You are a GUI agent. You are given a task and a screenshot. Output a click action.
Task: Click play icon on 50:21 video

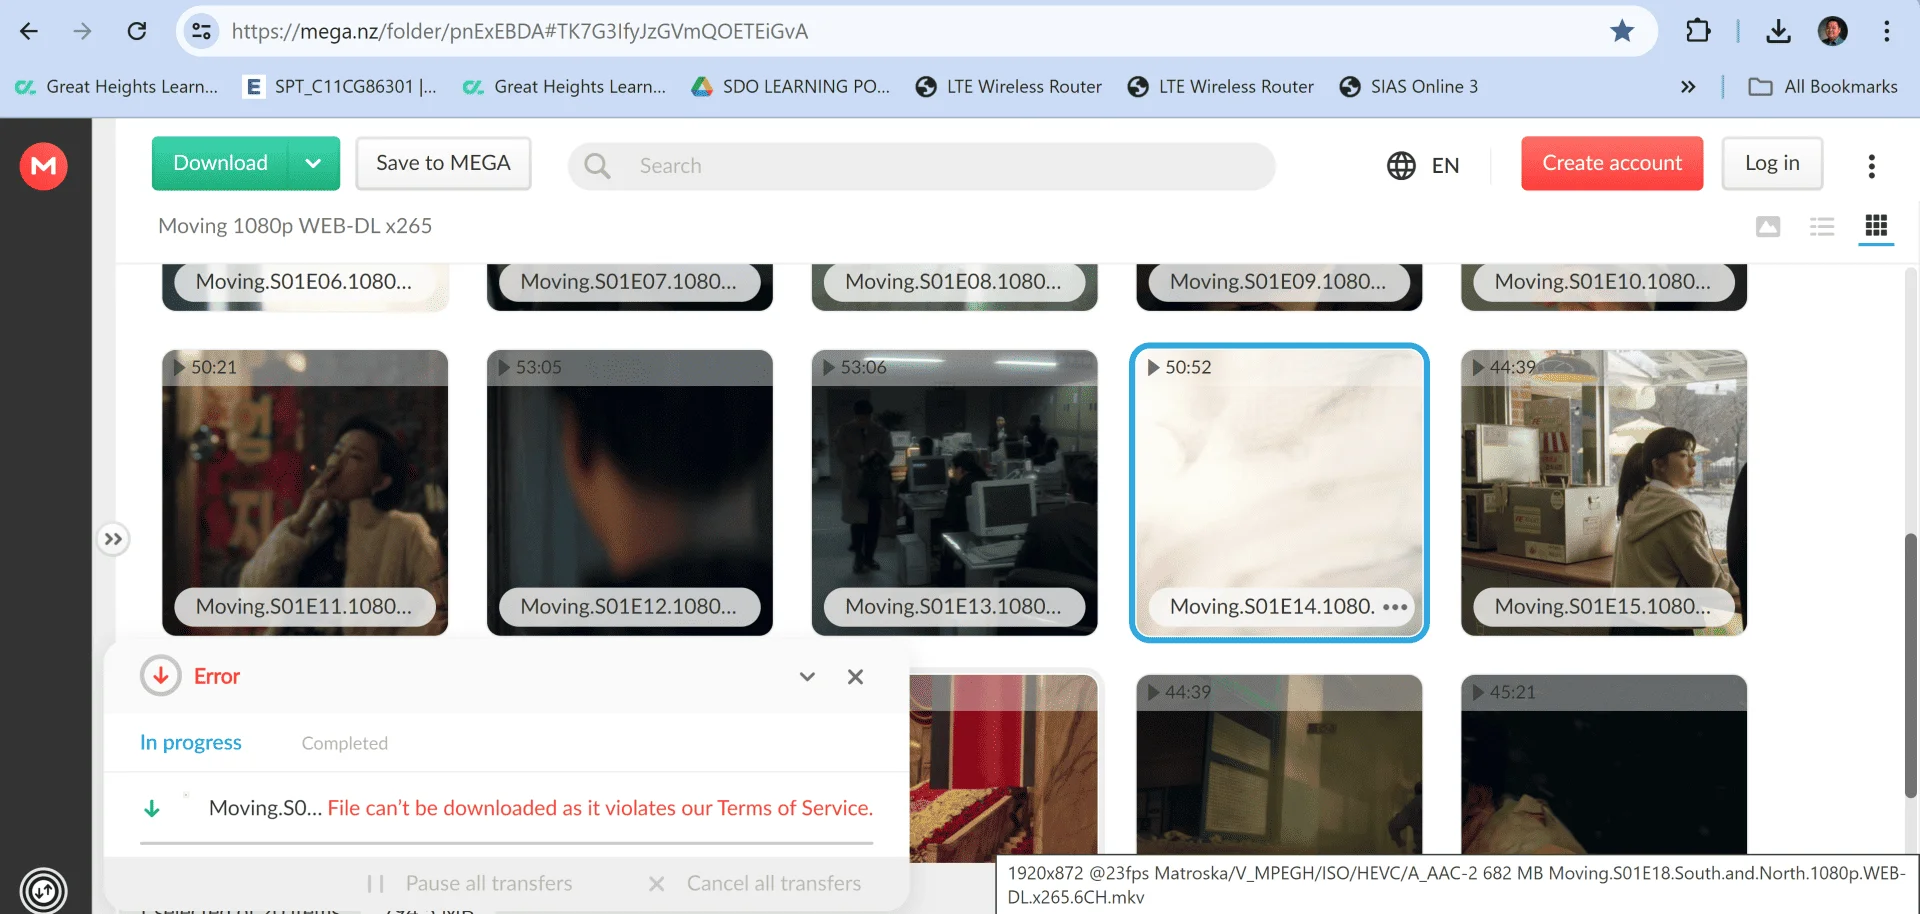(179, 368)
